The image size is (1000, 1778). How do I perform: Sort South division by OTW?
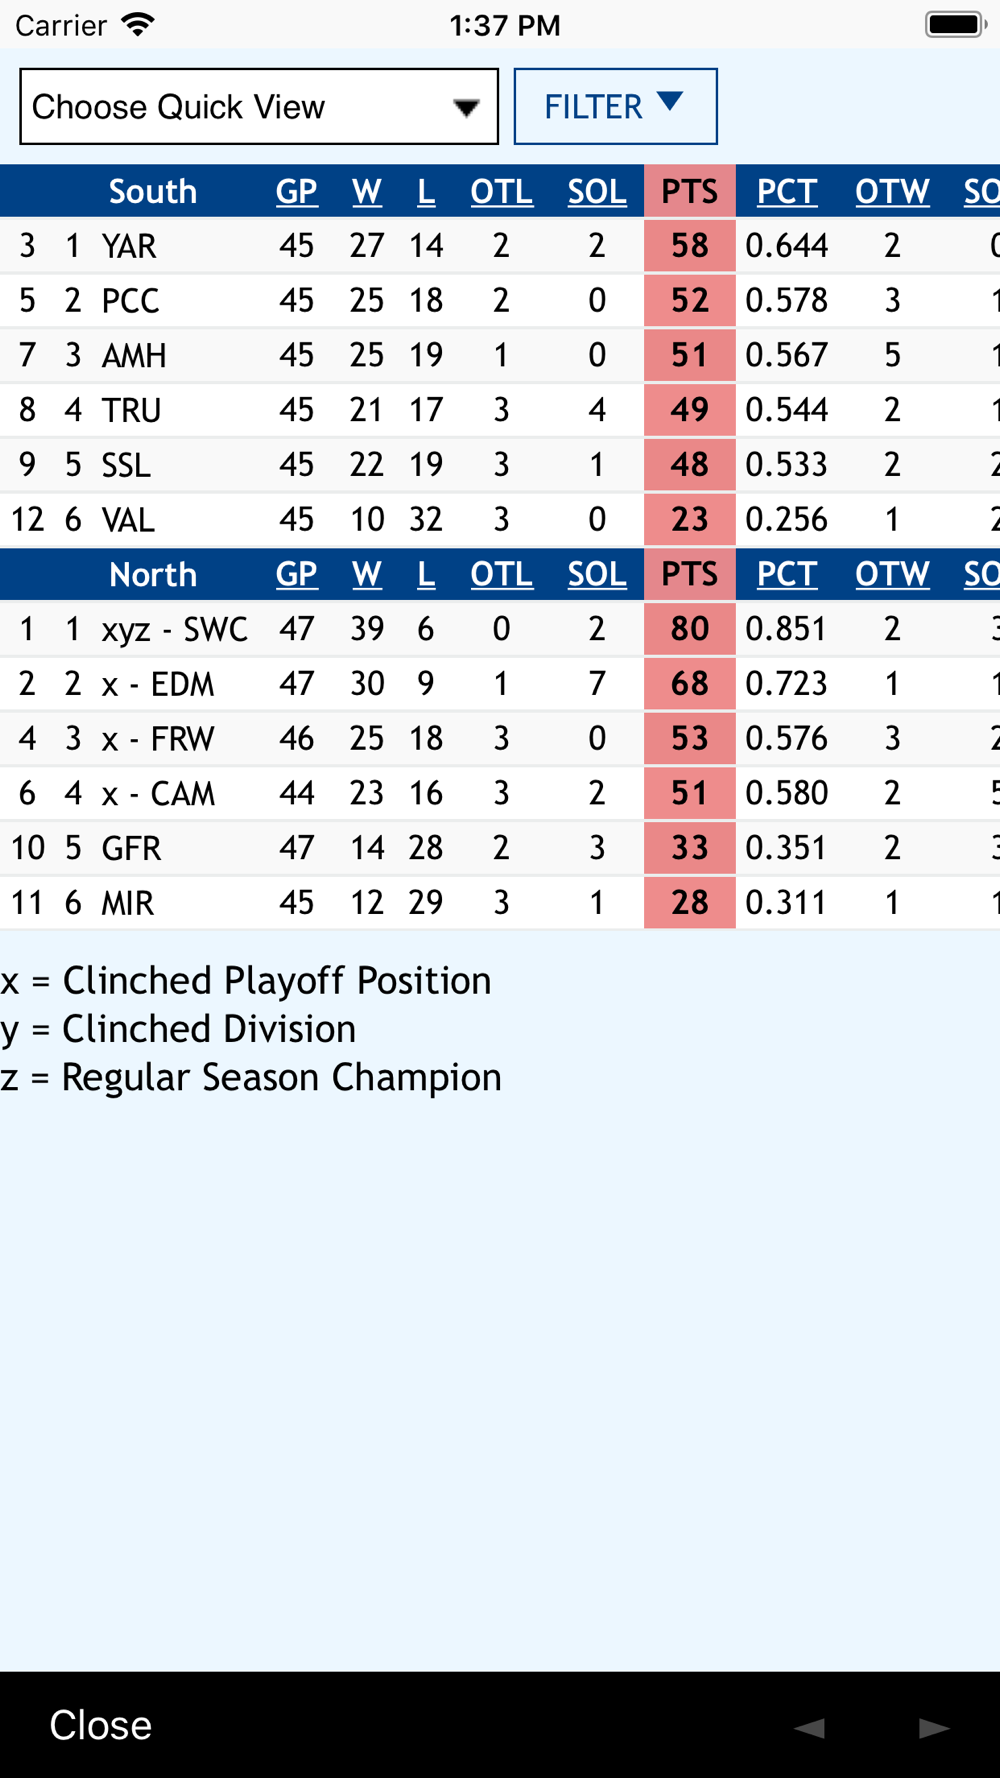892,192
